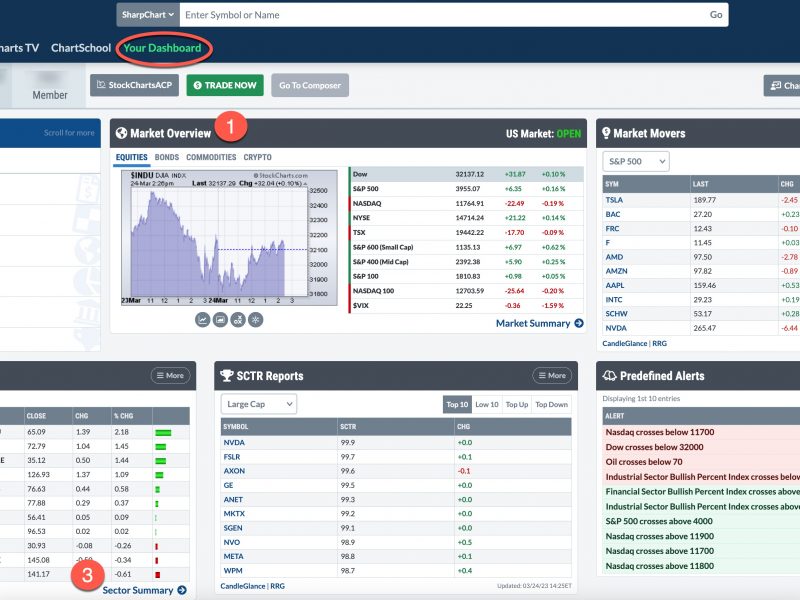
Task: Select S&P 600 (Small Cap) row
Action: (x=466, y=247)
